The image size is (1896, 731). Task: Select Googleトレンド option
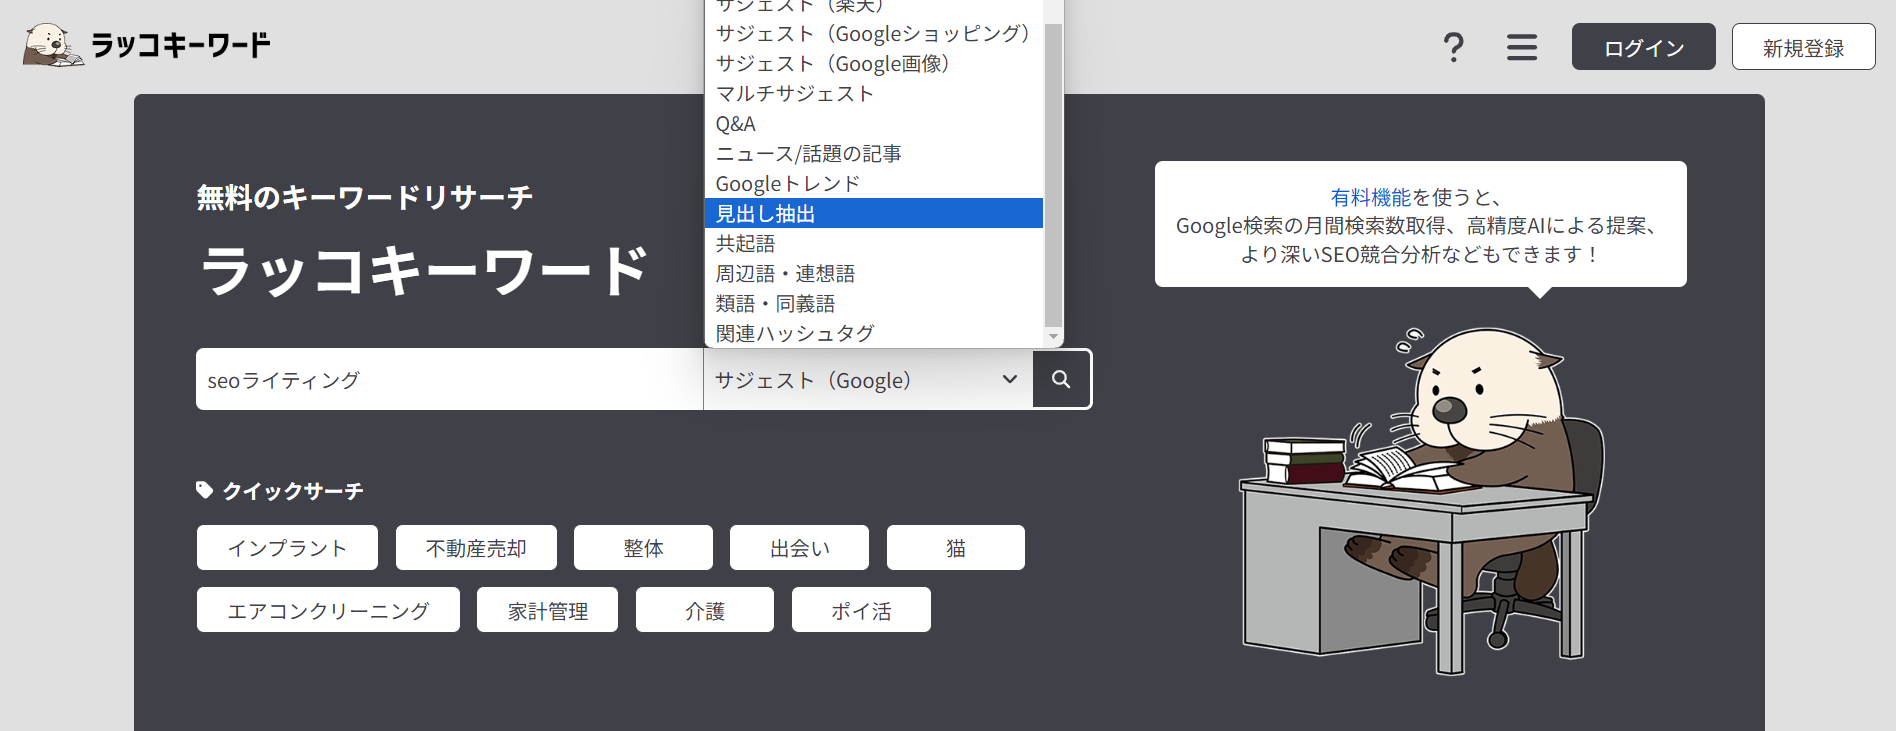point(874,184)
